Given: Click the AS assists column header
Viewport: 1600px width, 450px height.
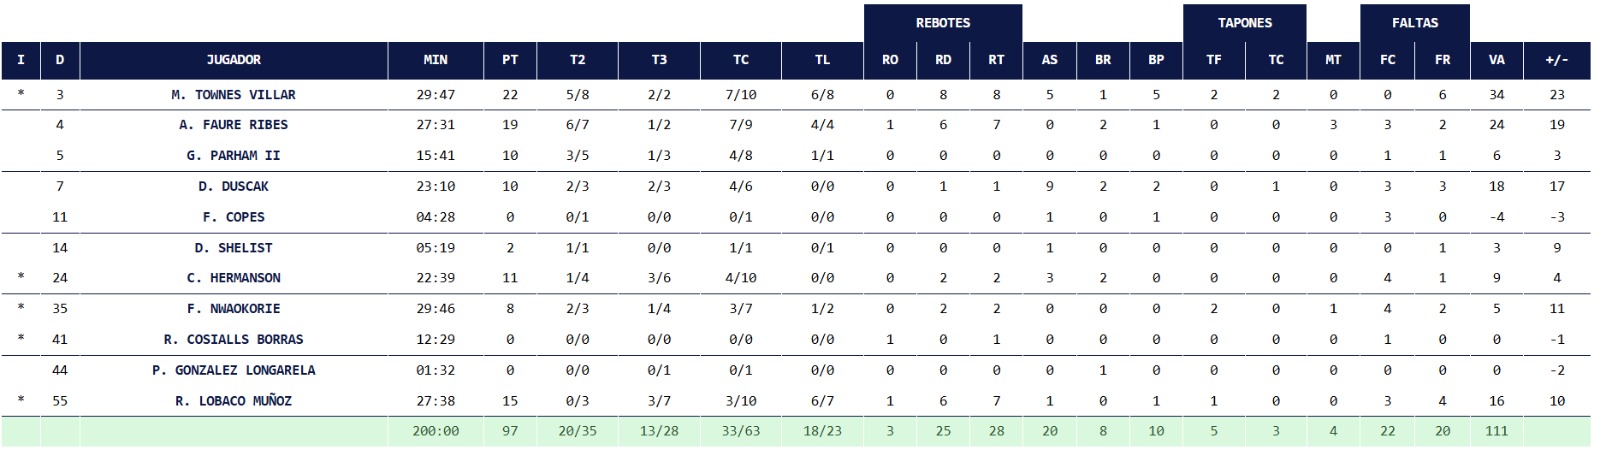Looking at the screenshot, I should [1049, 60].
